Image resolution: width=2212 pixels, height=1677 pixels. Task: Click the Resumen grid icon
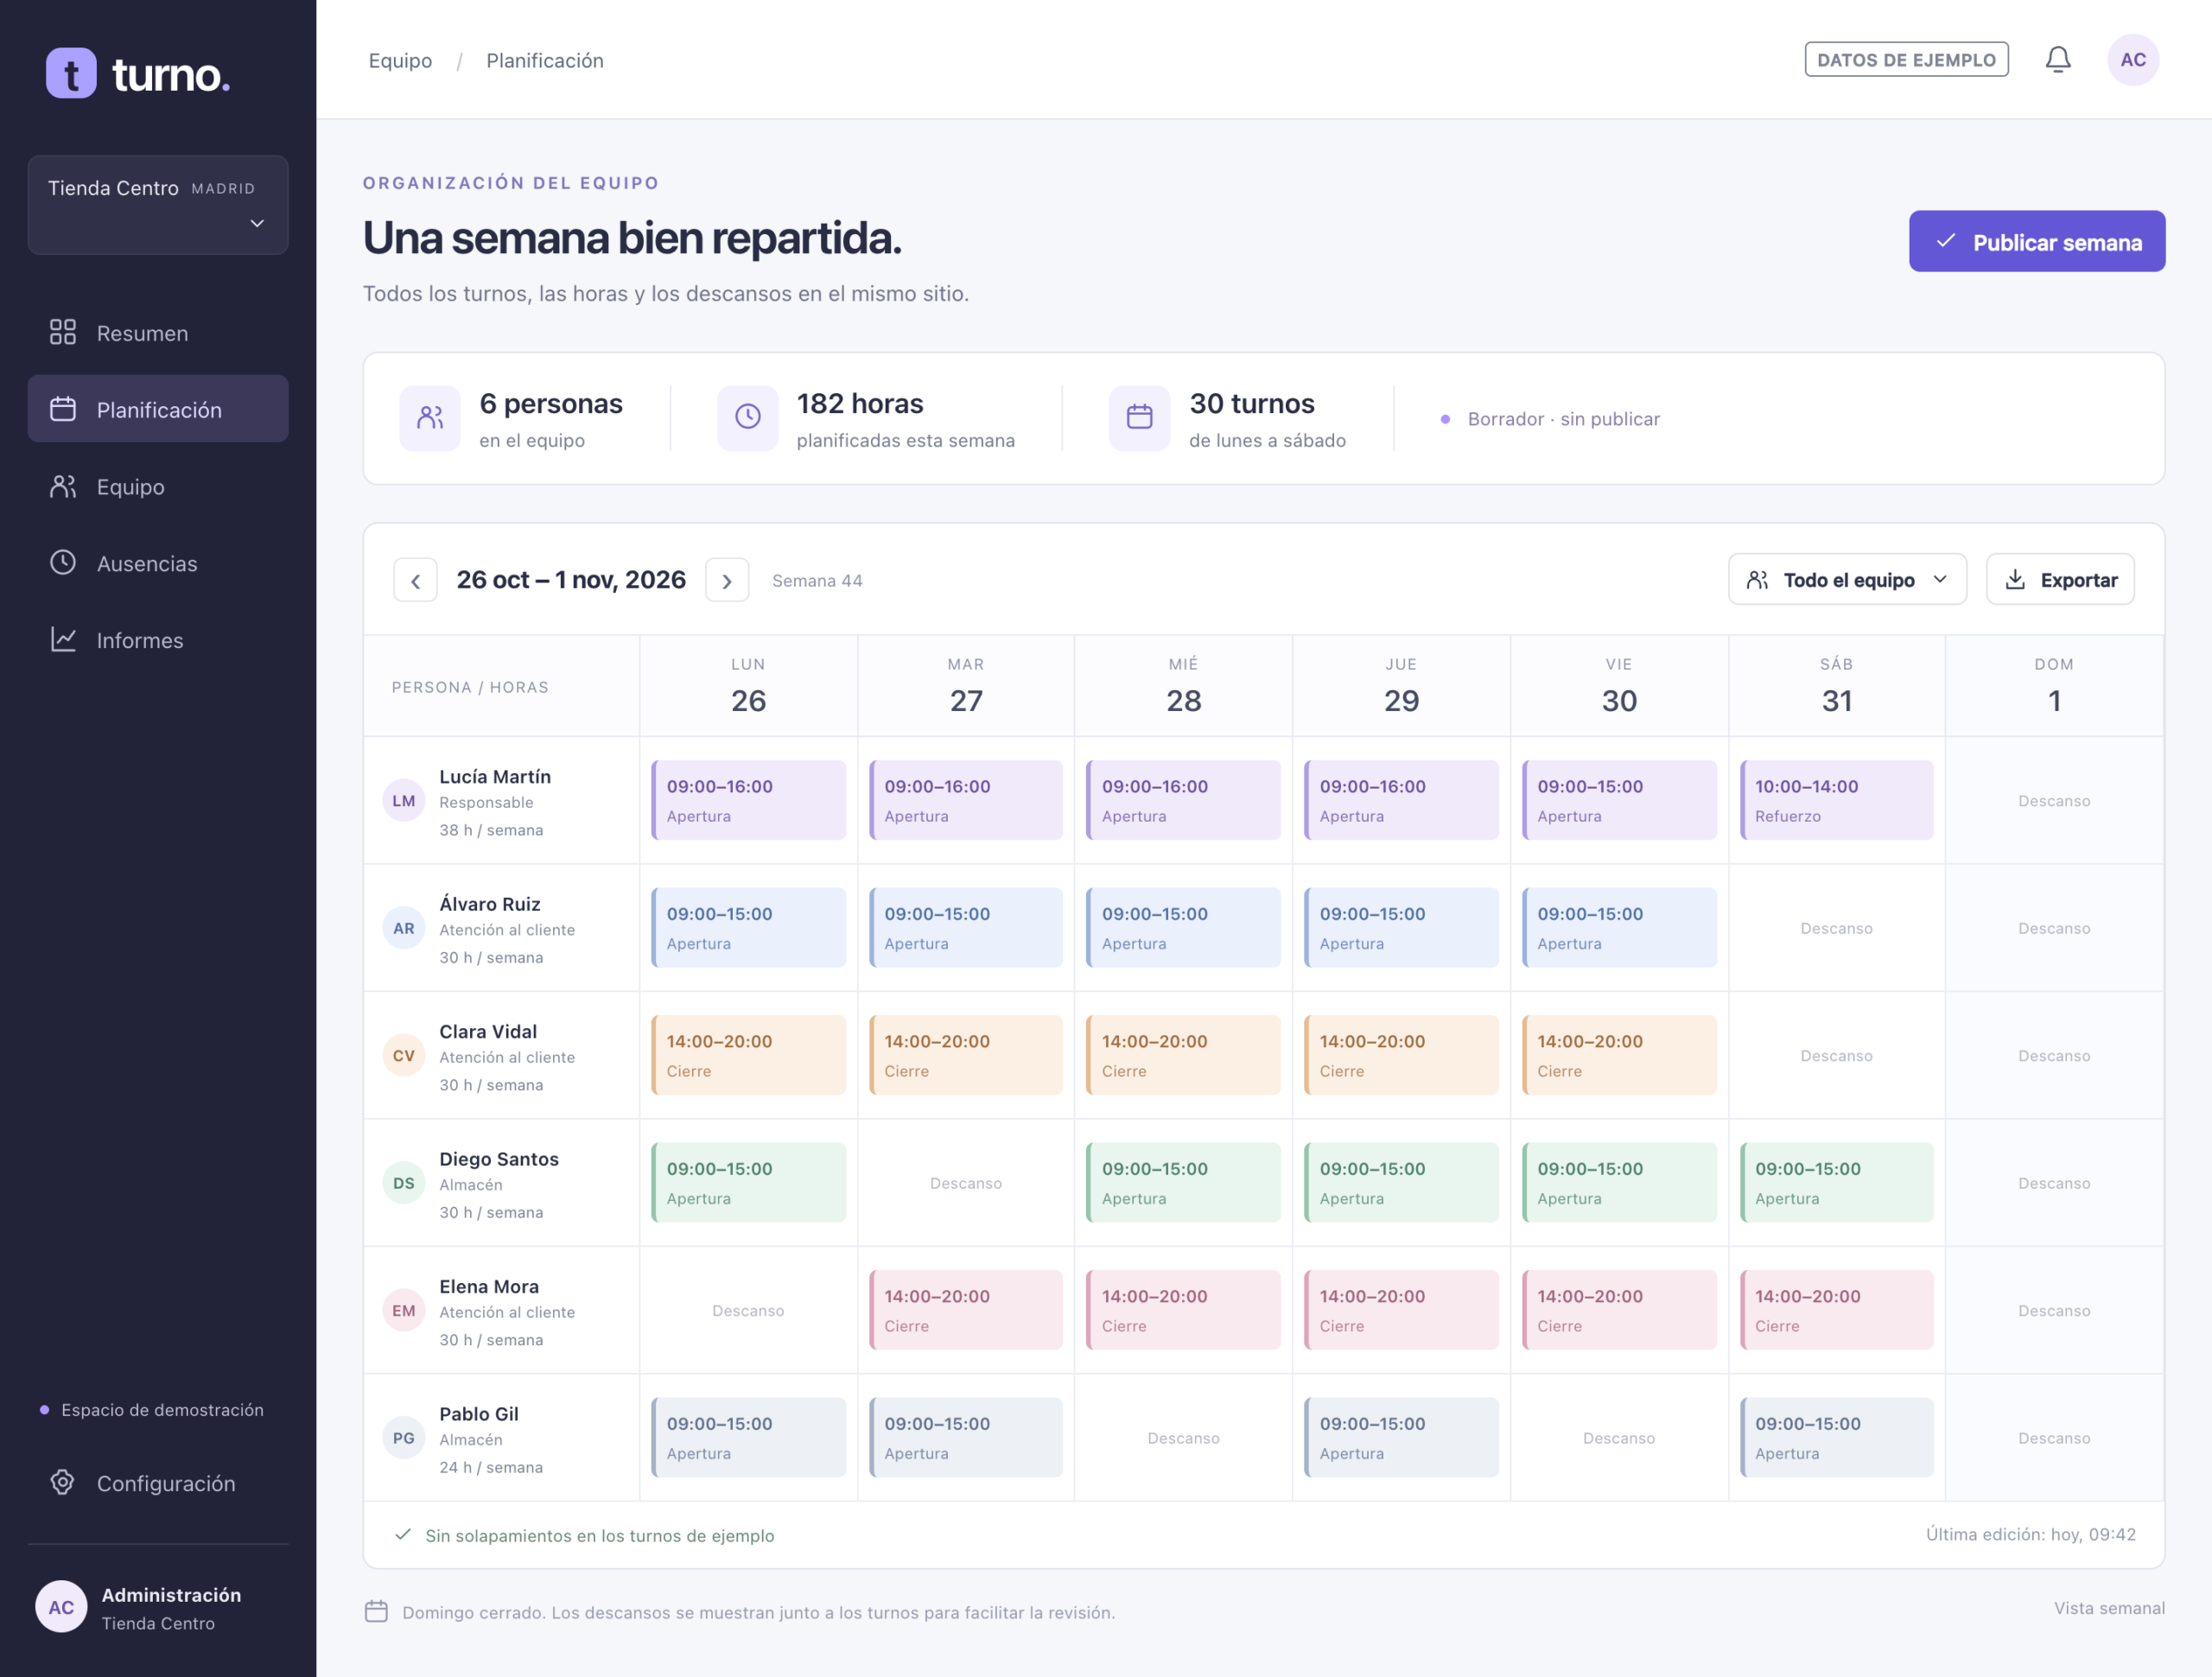63,333
